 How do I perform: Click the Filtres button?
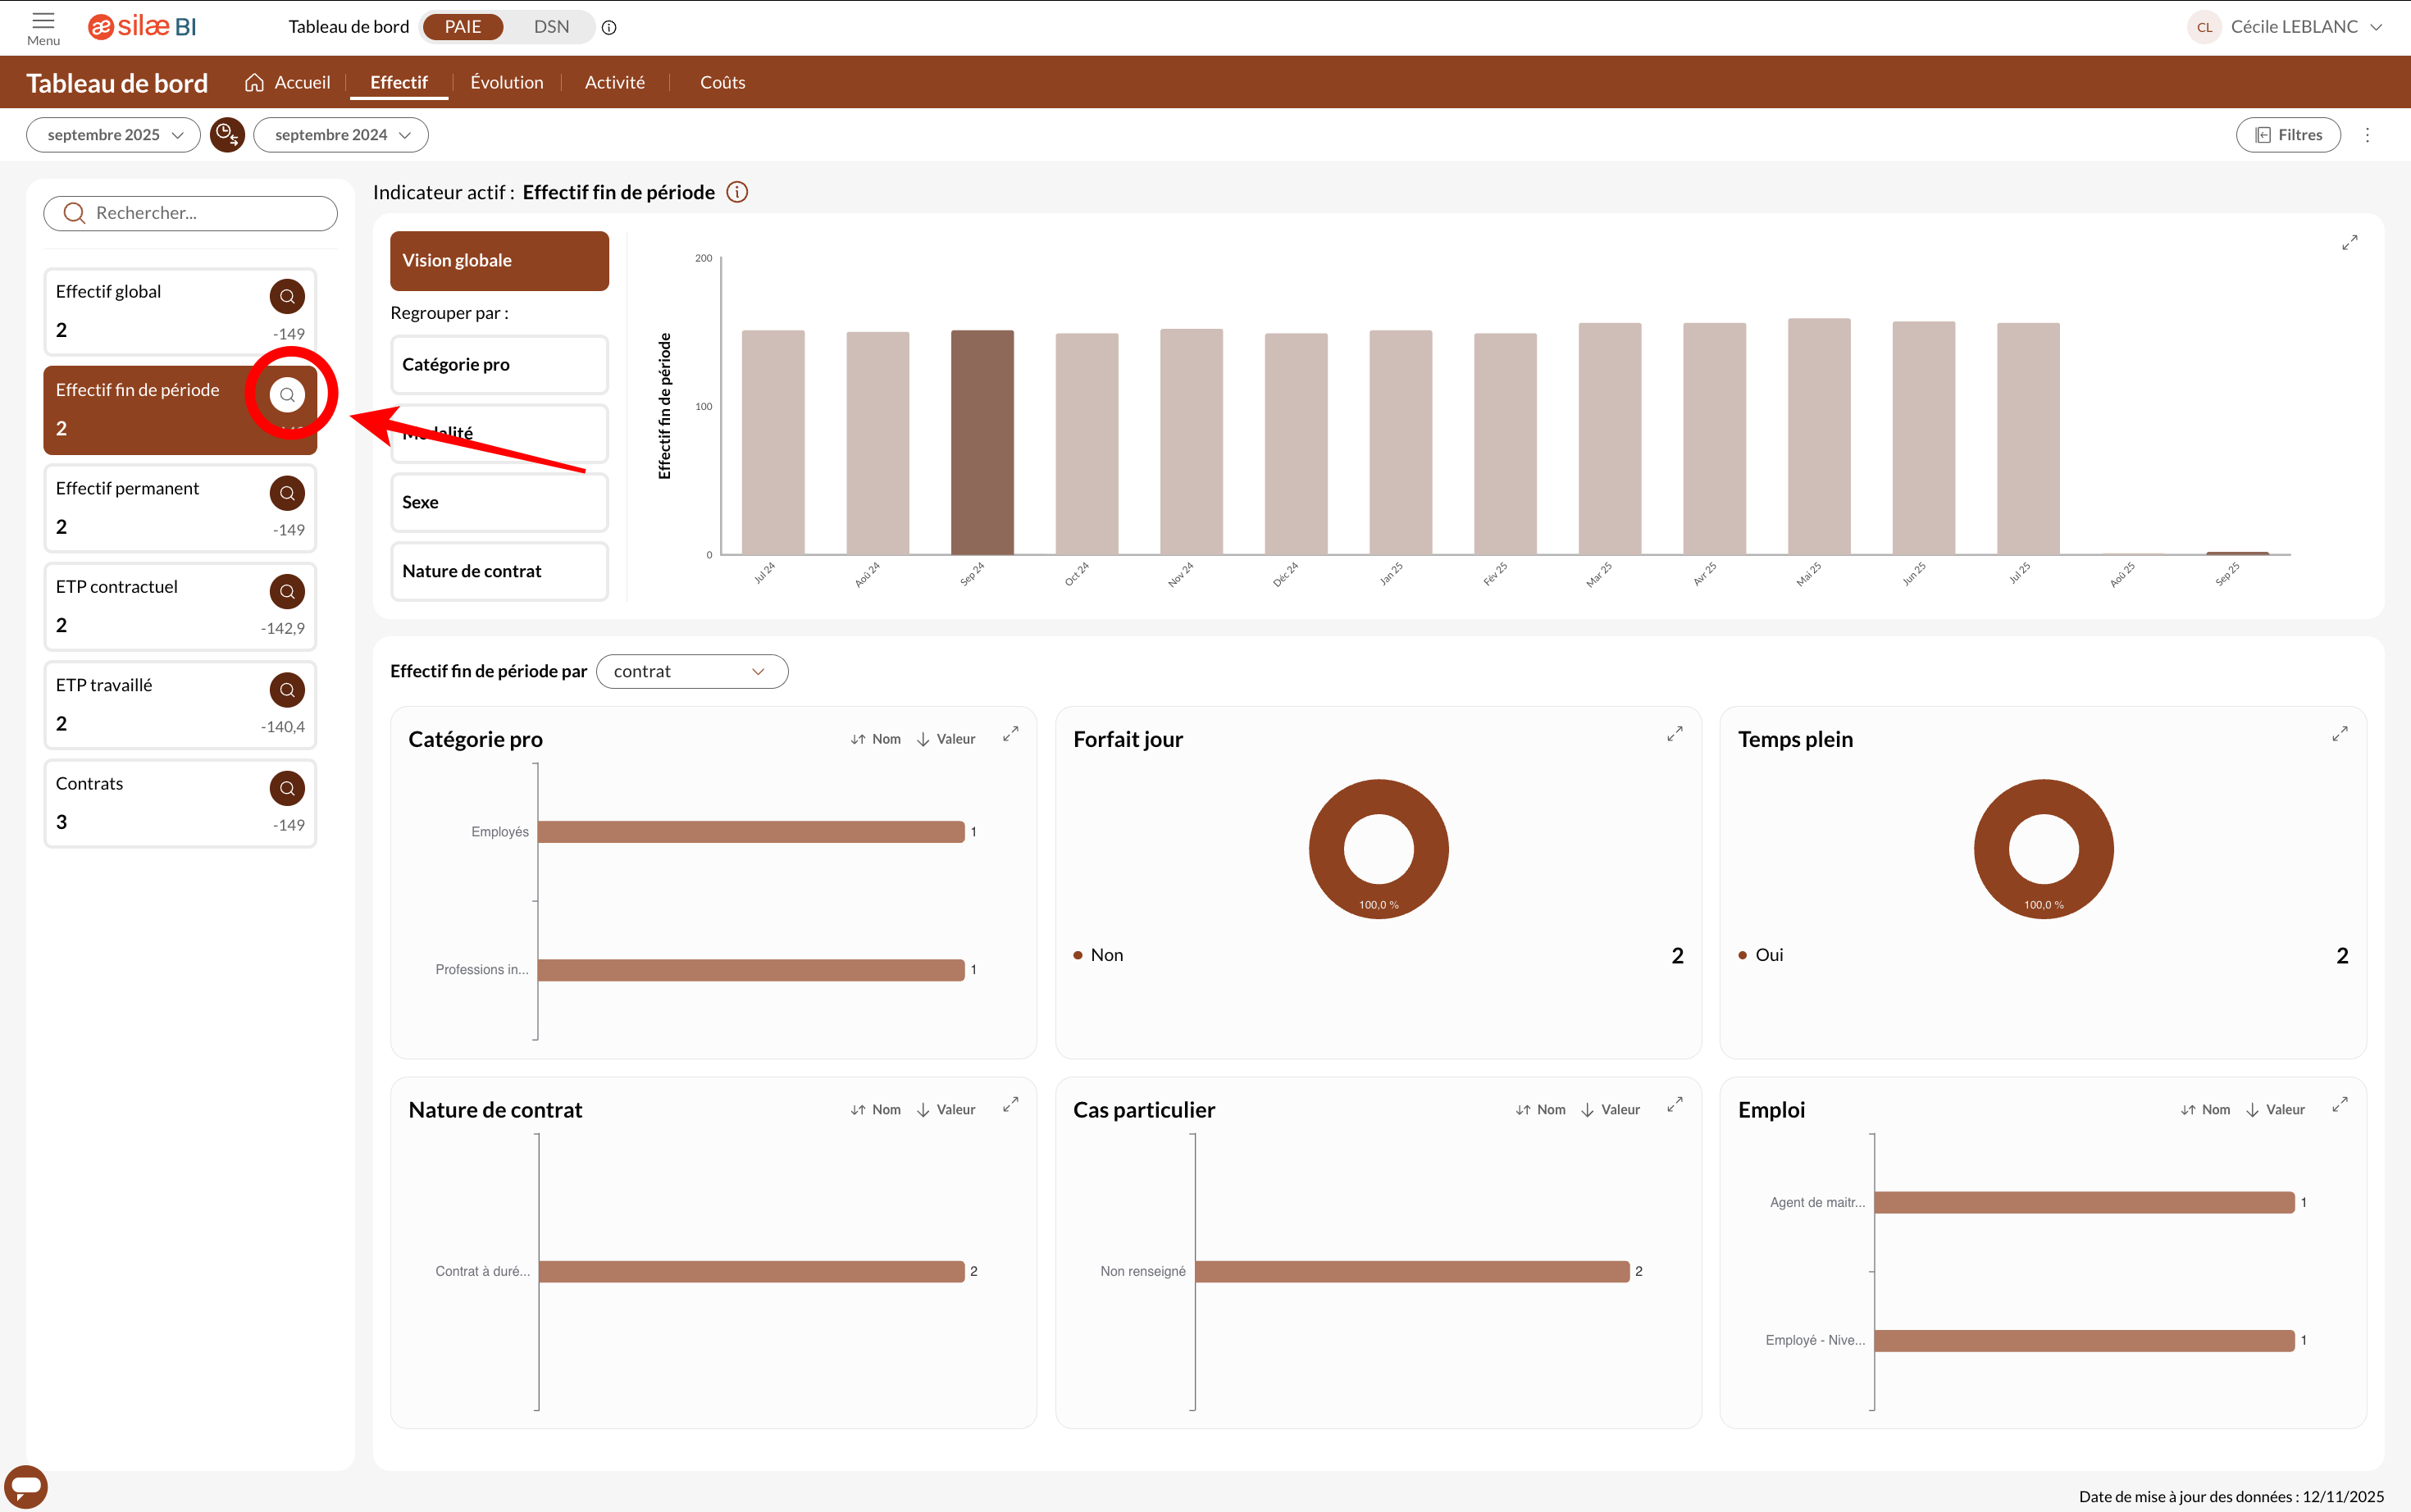(x=2288, y=135)
